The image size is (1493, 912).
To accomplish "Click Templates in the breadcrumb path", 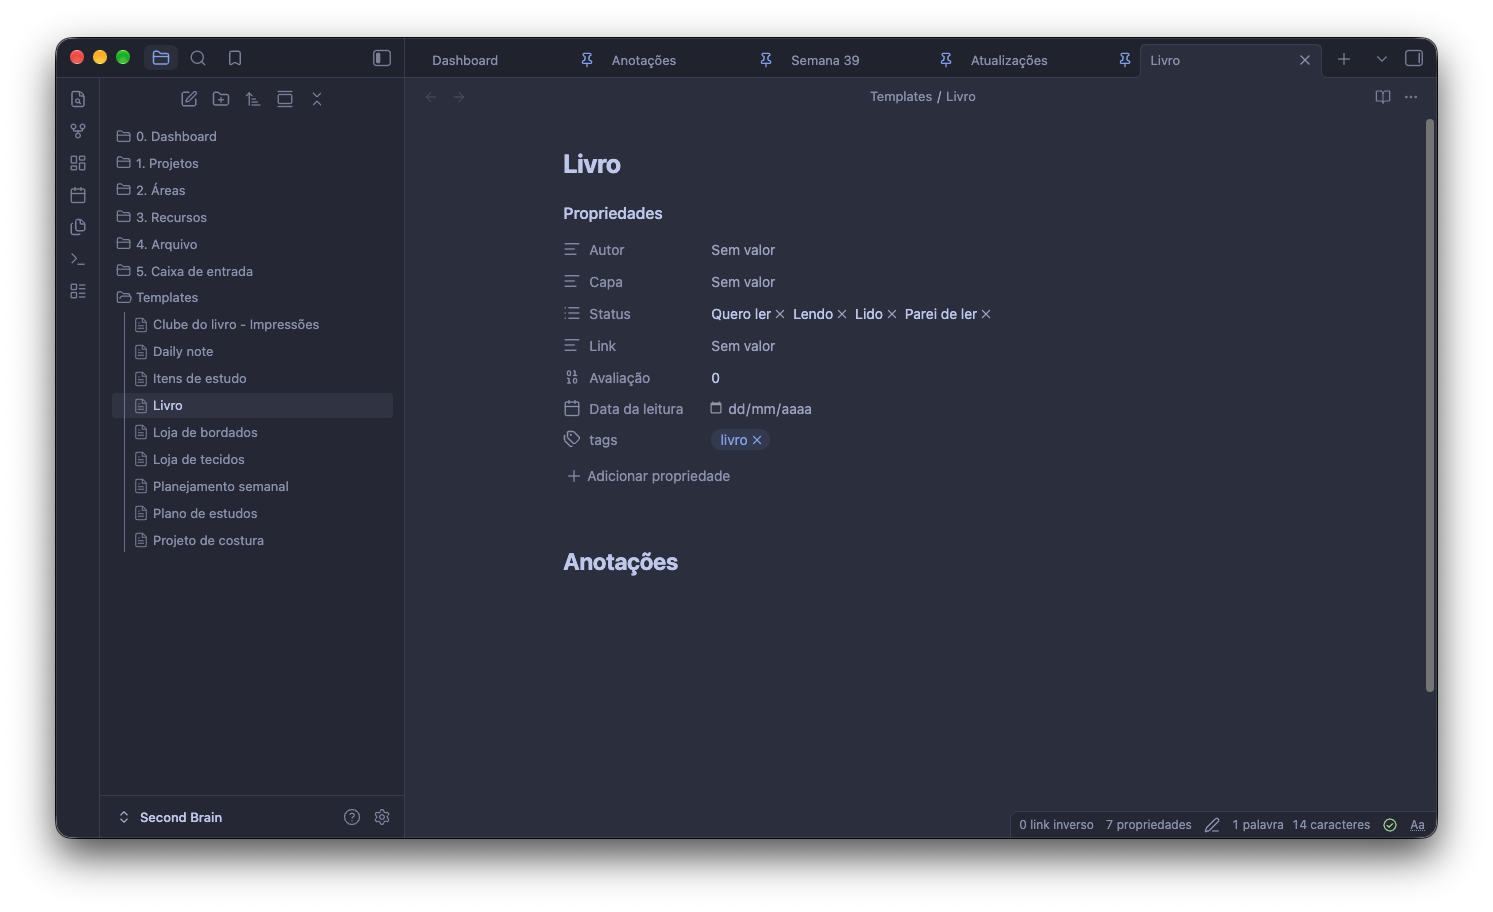I will pyautogui.click(x=900, y=97).
